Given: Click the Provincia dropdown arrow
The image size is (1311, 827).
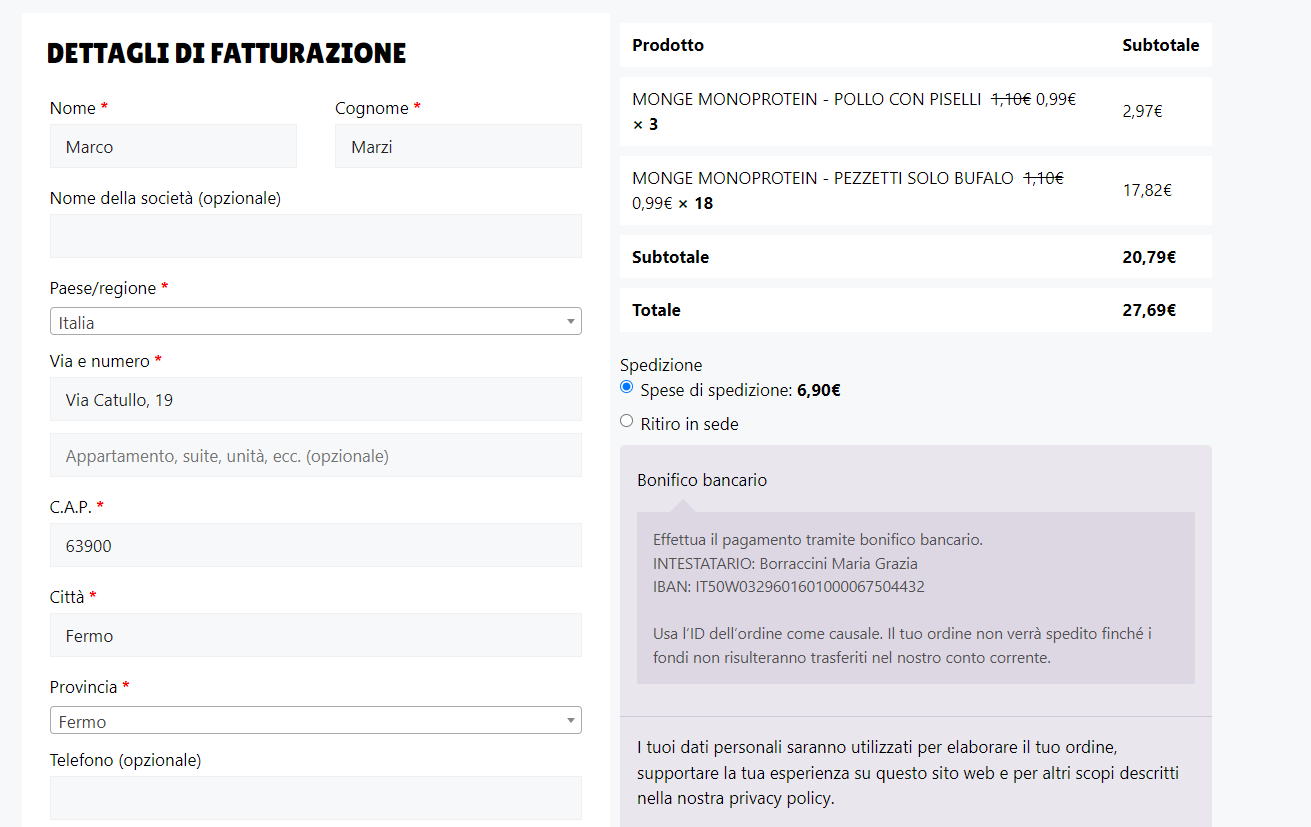Looking at the screenshot, I should [570, 721].
